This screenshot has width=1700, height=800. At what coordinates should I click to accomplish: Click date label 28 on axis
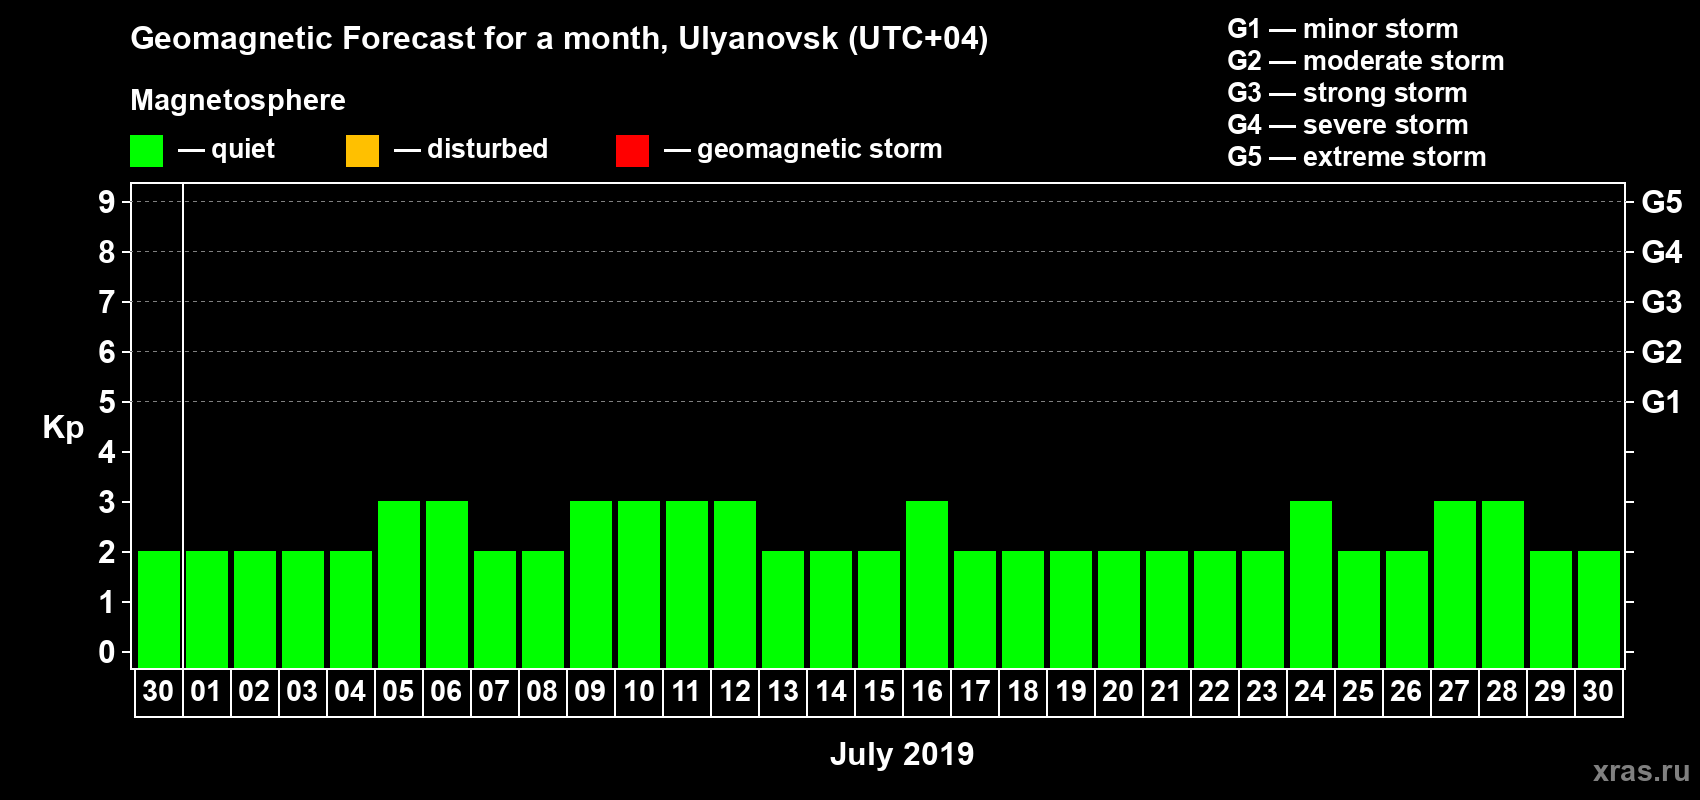pyautogui.click(x=1502, y=691)
